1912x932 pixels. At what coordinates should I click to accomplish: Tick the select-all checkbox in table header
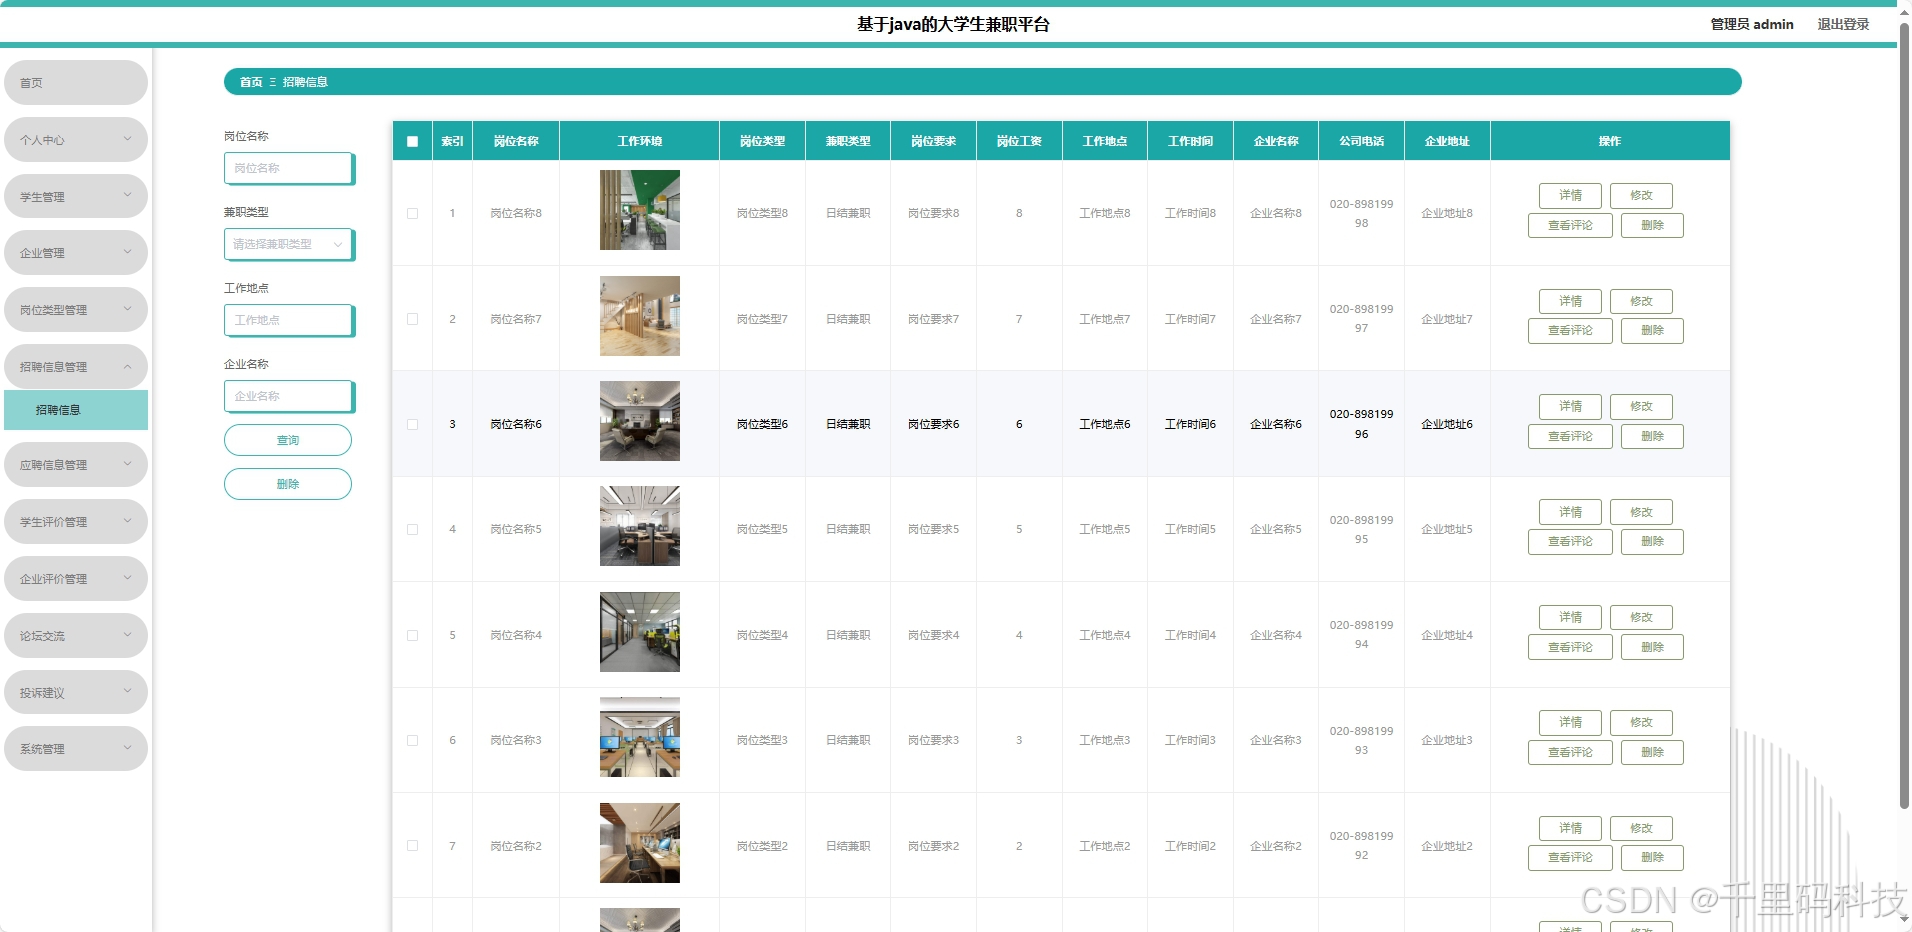[412, 142]
